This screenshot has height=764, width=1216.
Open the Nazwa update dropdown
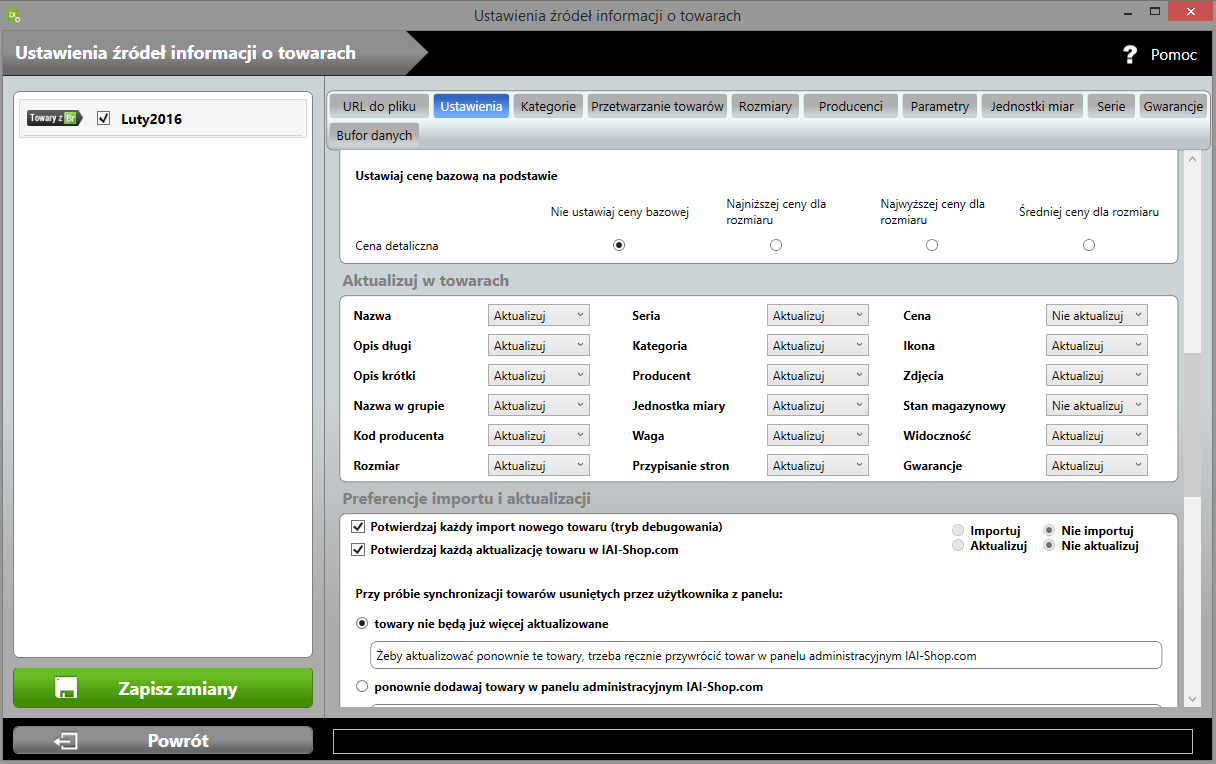coord(539,316)
